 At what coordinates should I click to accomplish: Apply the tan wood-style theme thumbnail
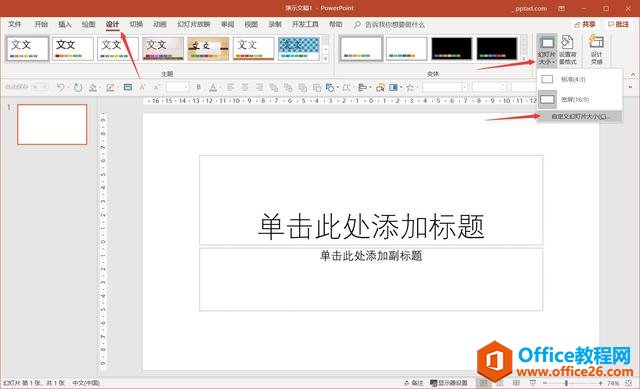(x=208, y=49)
